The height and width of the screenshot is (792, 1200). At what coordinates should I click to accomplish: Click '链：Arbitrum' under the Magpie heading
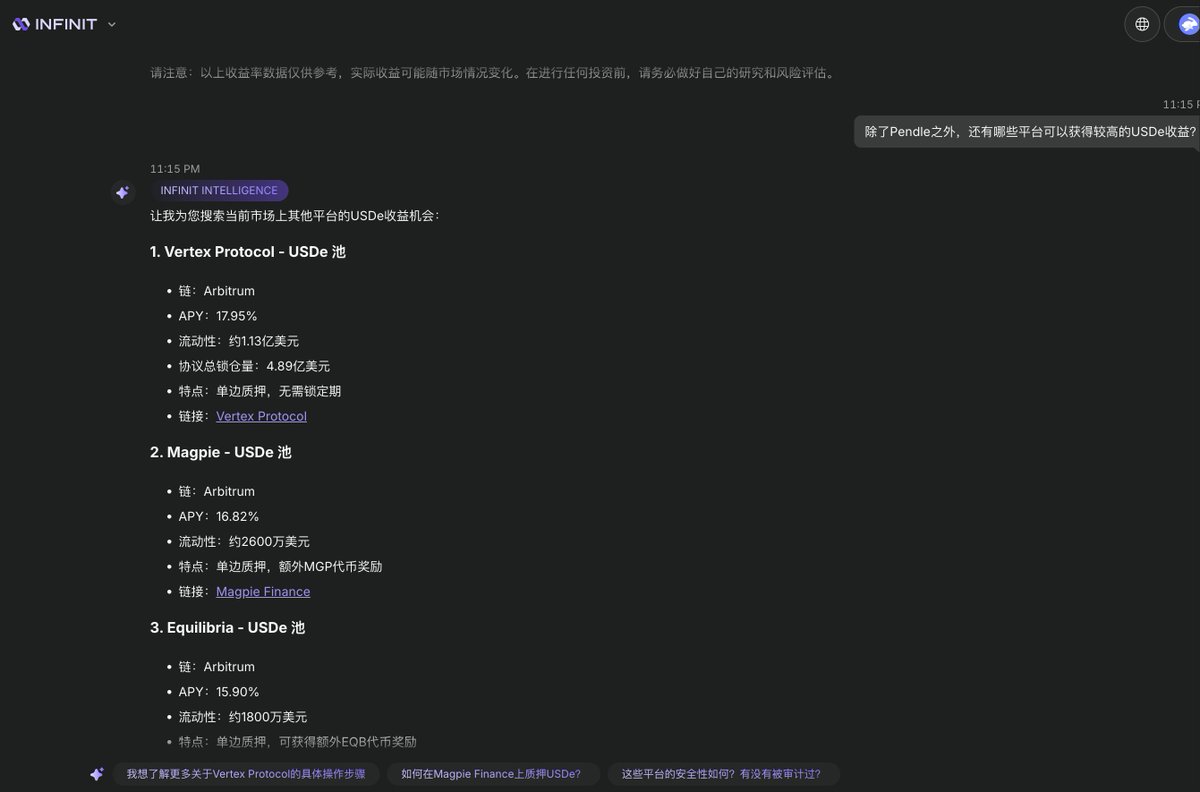pyautogui.click(x=217, y=492)
